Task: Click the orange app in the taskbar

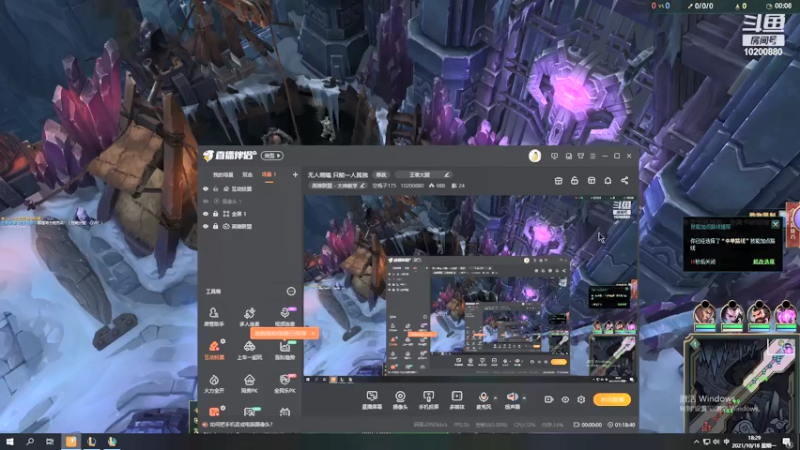Action: (x=71, y=442)
